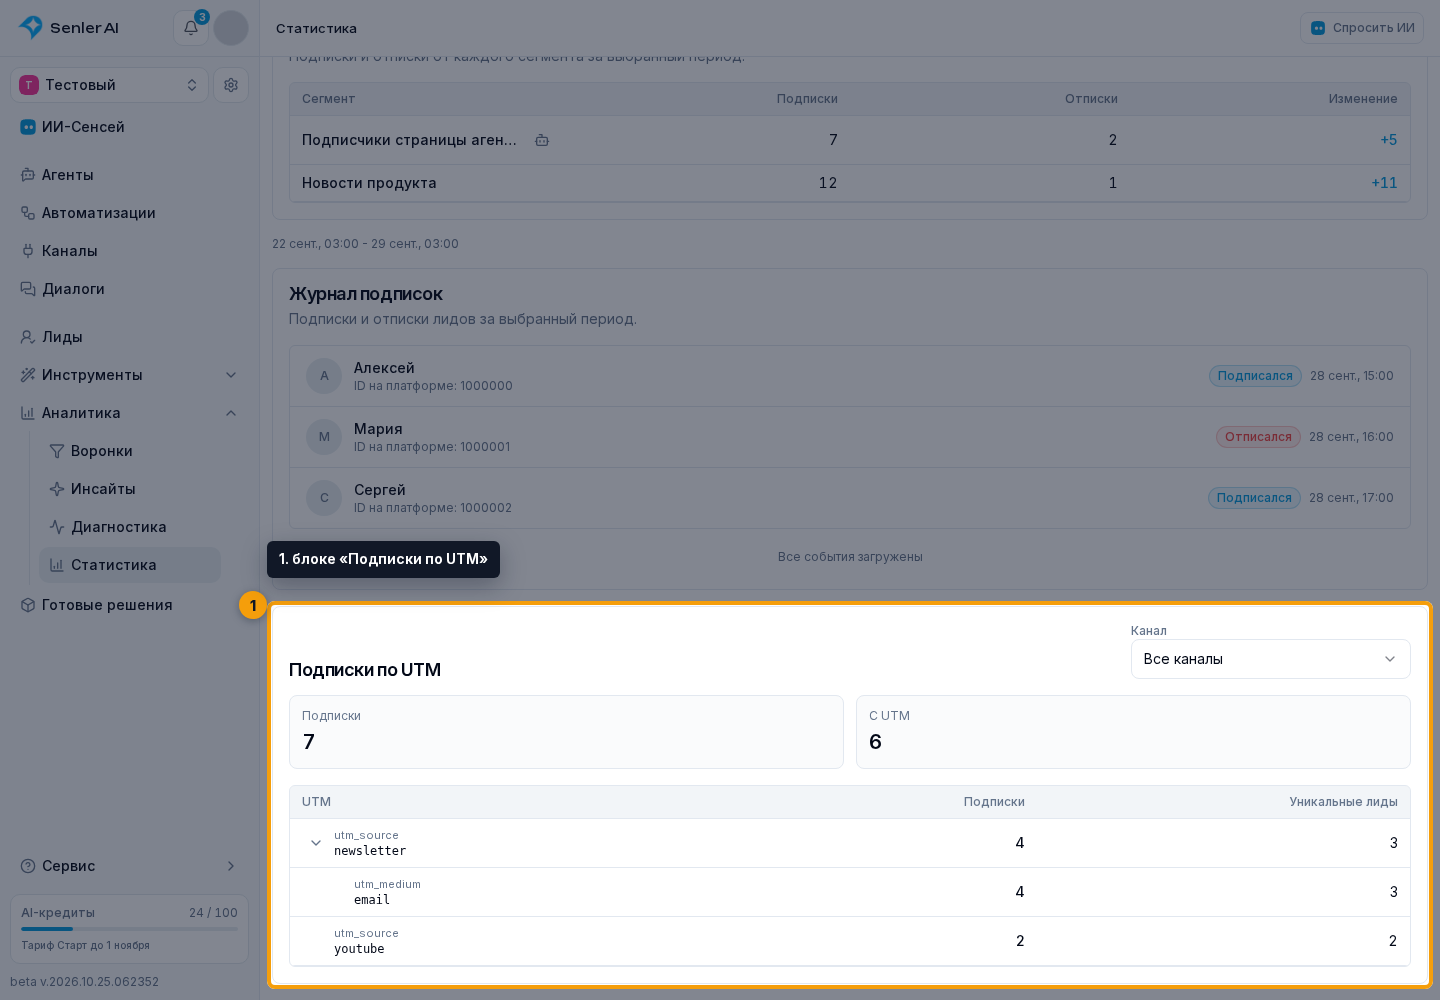Open the Все каналы channel dropdown

click(1270, 659)
